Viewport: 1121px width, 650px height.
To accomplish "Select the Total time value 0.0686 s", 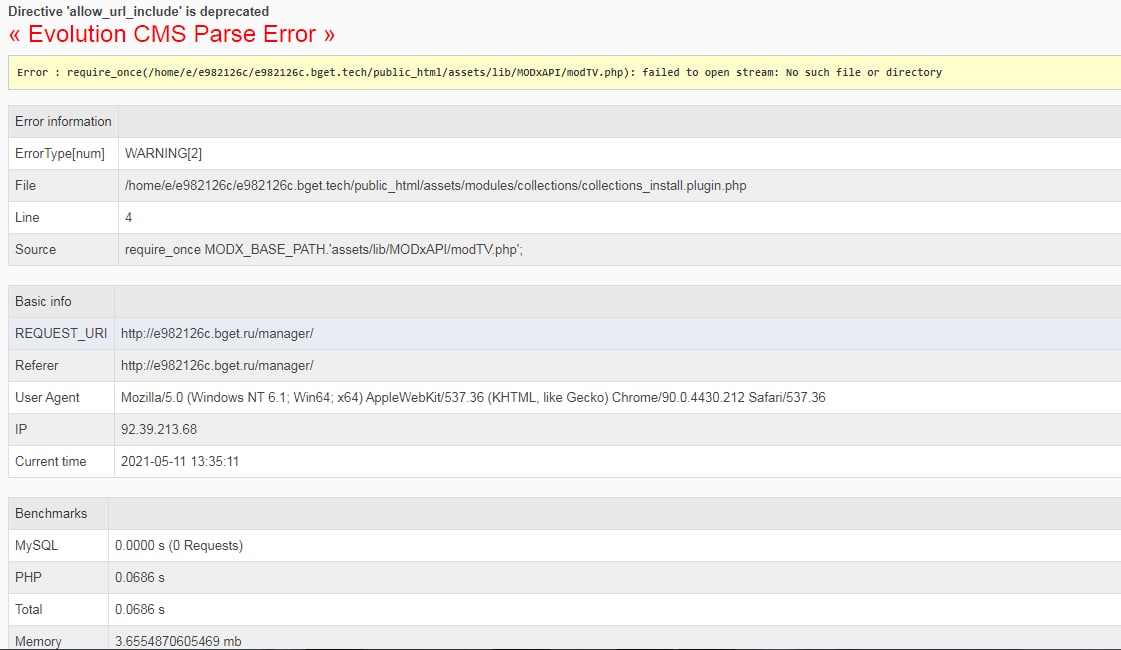I will 140,610.
